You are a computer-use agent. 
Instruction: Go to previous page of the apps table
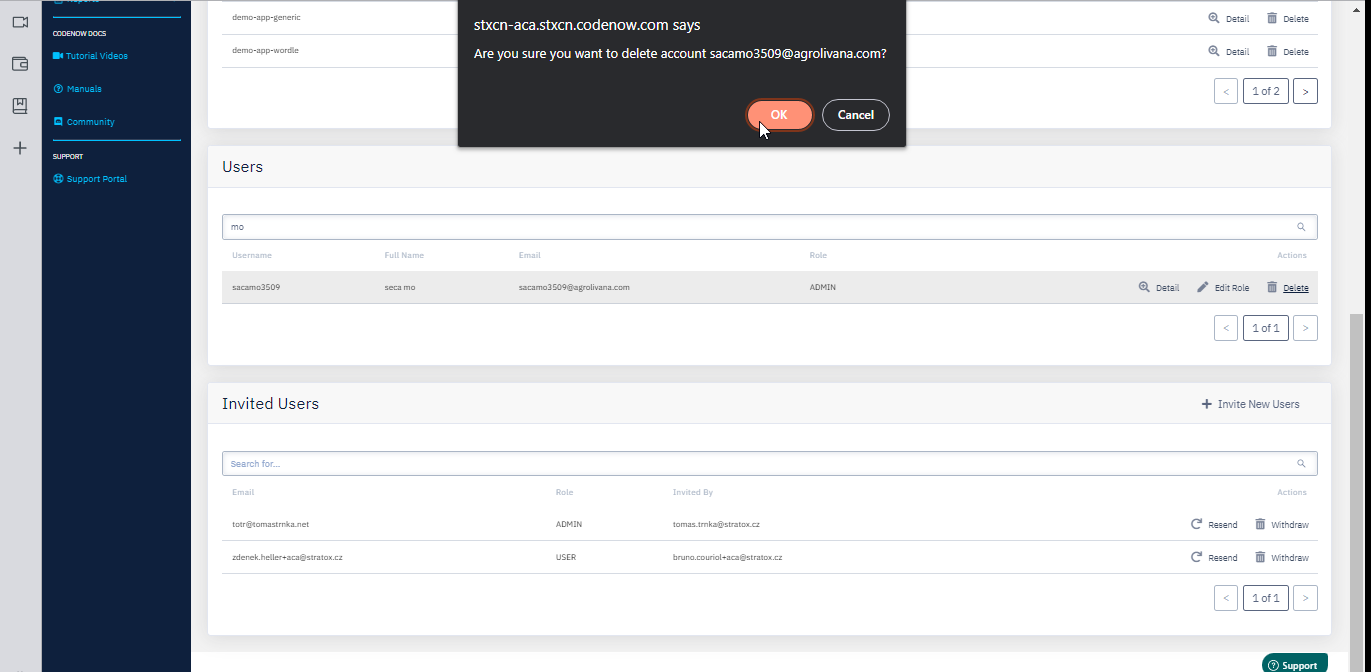coord(1226,91)
